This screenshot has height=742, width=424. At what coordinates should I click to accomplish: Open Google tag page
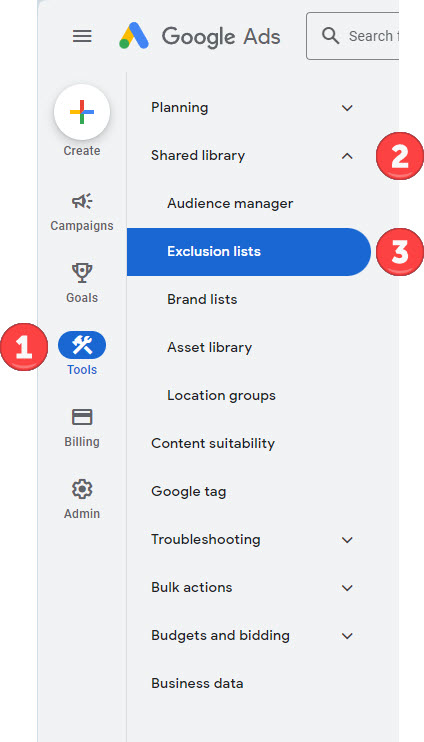point(189,492)
